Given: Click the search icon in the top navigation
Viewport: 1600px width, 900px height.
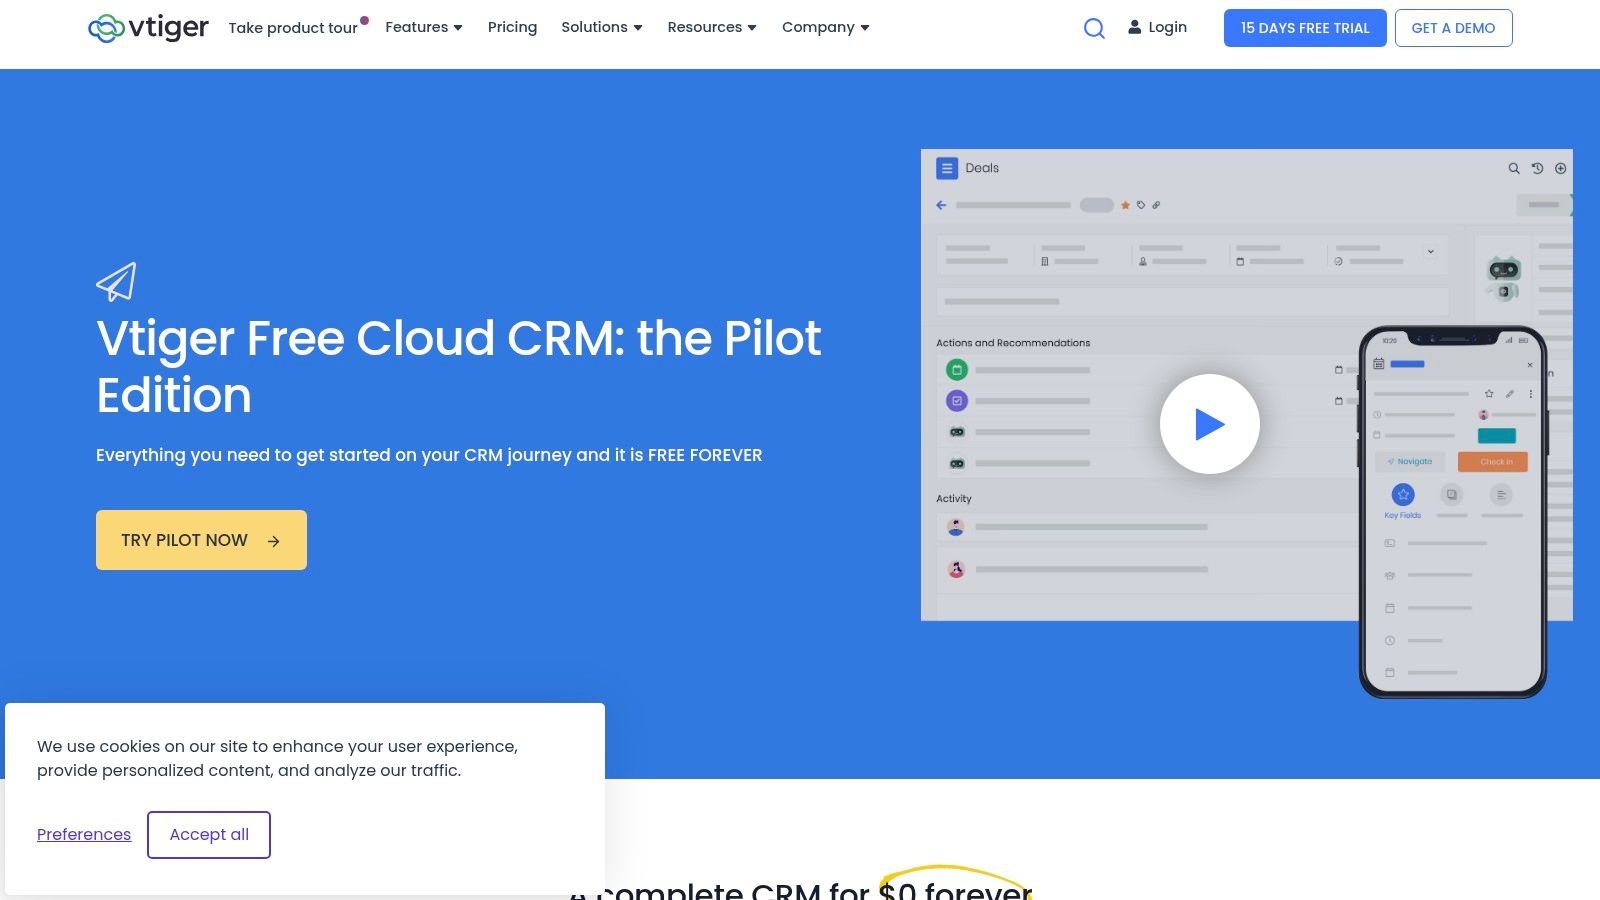Looking at the screenshot, I should click(1094, 28).
